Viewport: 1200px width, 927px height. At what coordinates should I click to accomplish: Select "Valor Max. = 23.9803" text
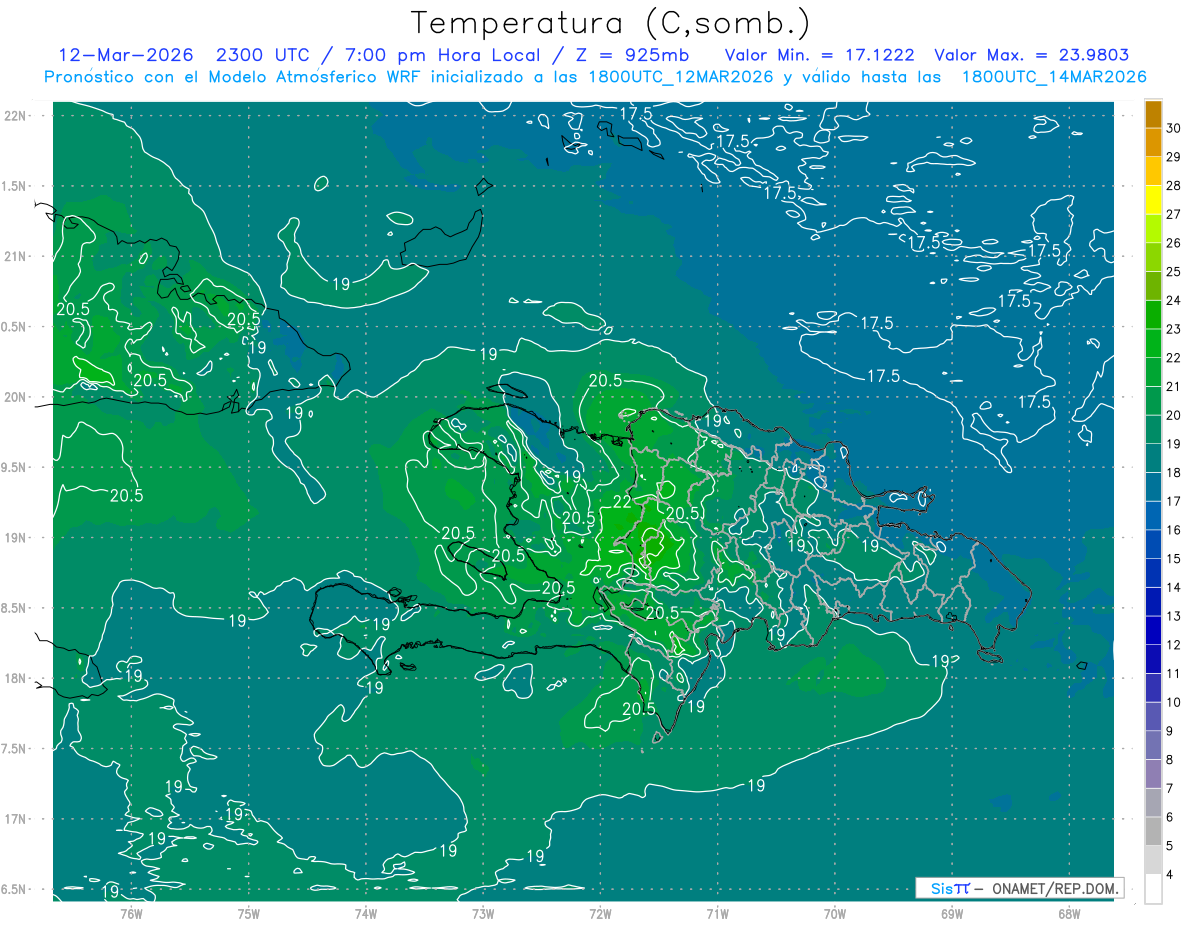coord(1031,55)
